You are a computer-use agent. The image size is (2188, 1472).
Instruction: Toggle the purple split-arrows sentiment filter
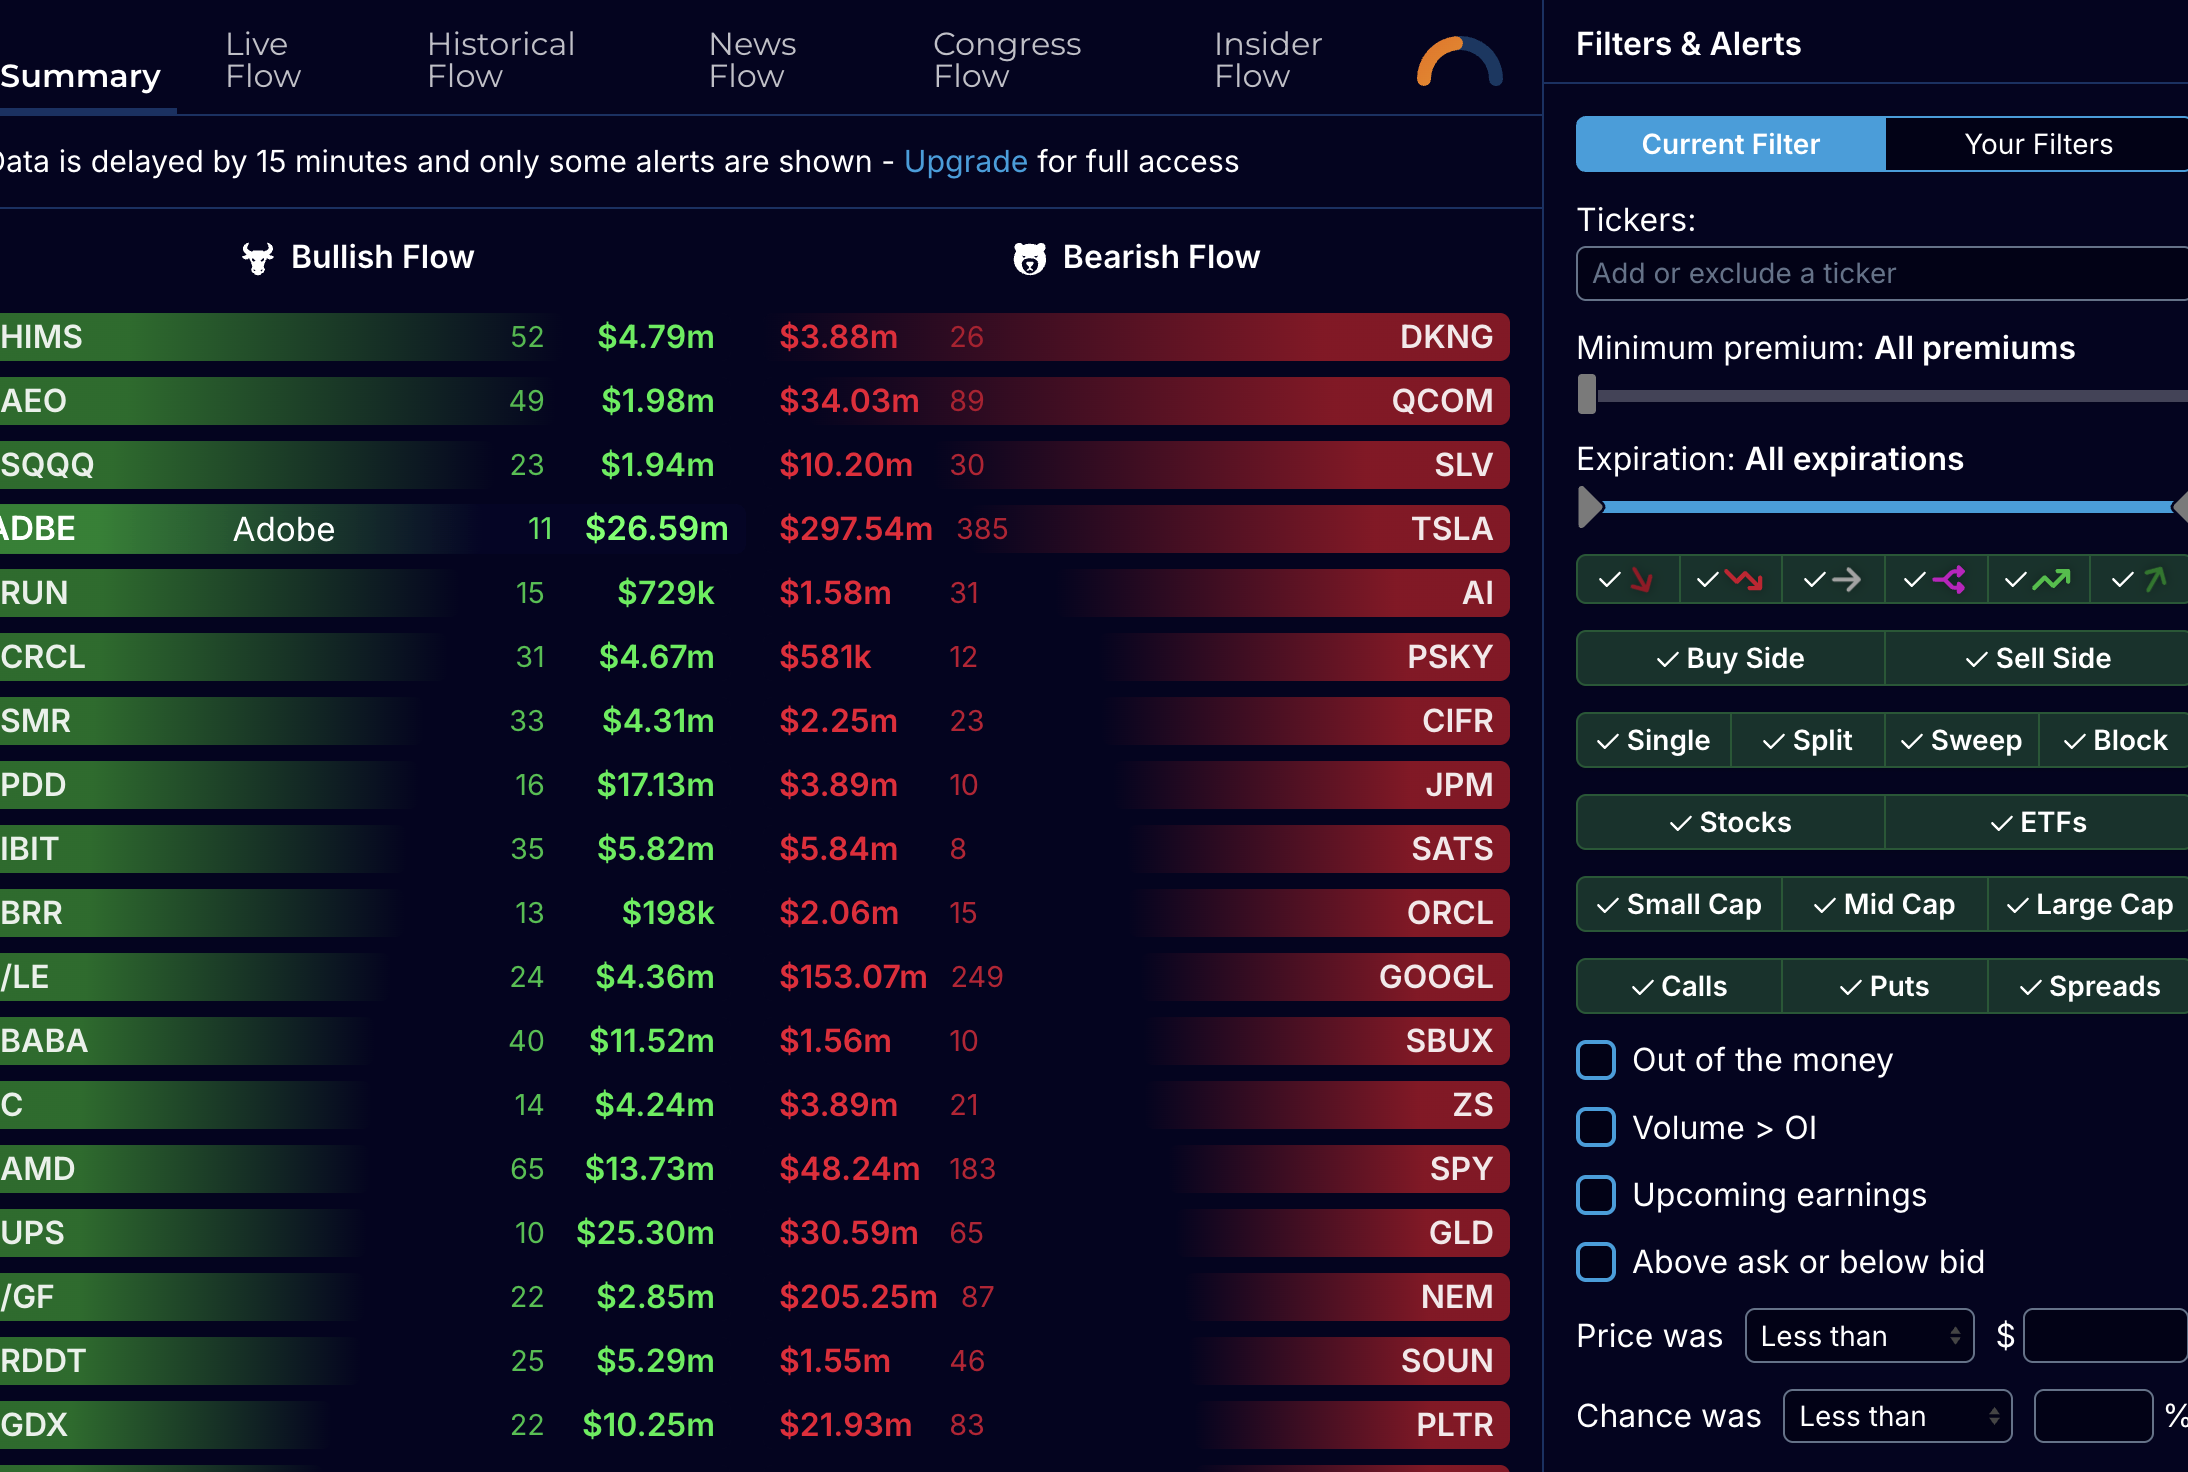(1936, 579)
